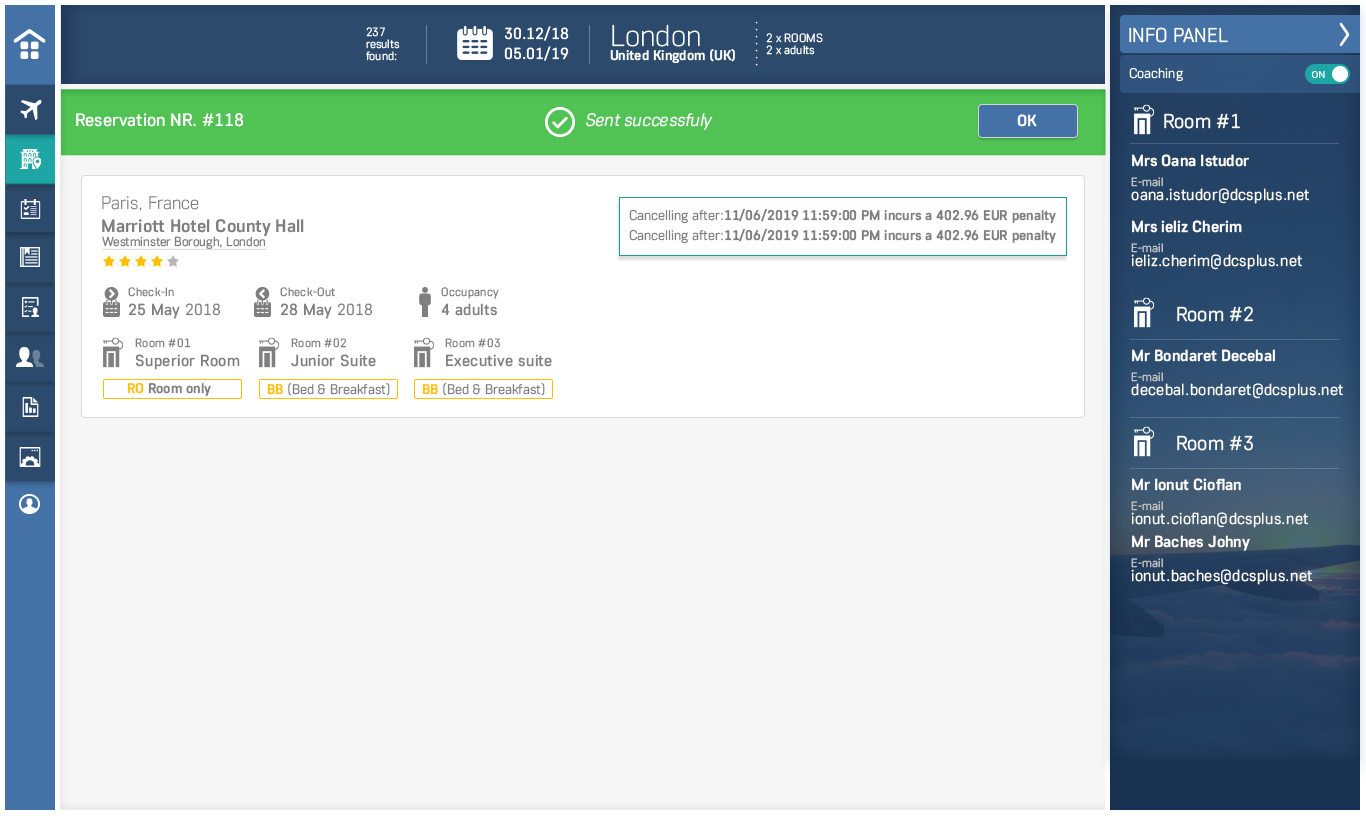Click the Room #2 heading in Info Panel
The width and height of the screenshot is (1366, 816).
point(1215,315)
